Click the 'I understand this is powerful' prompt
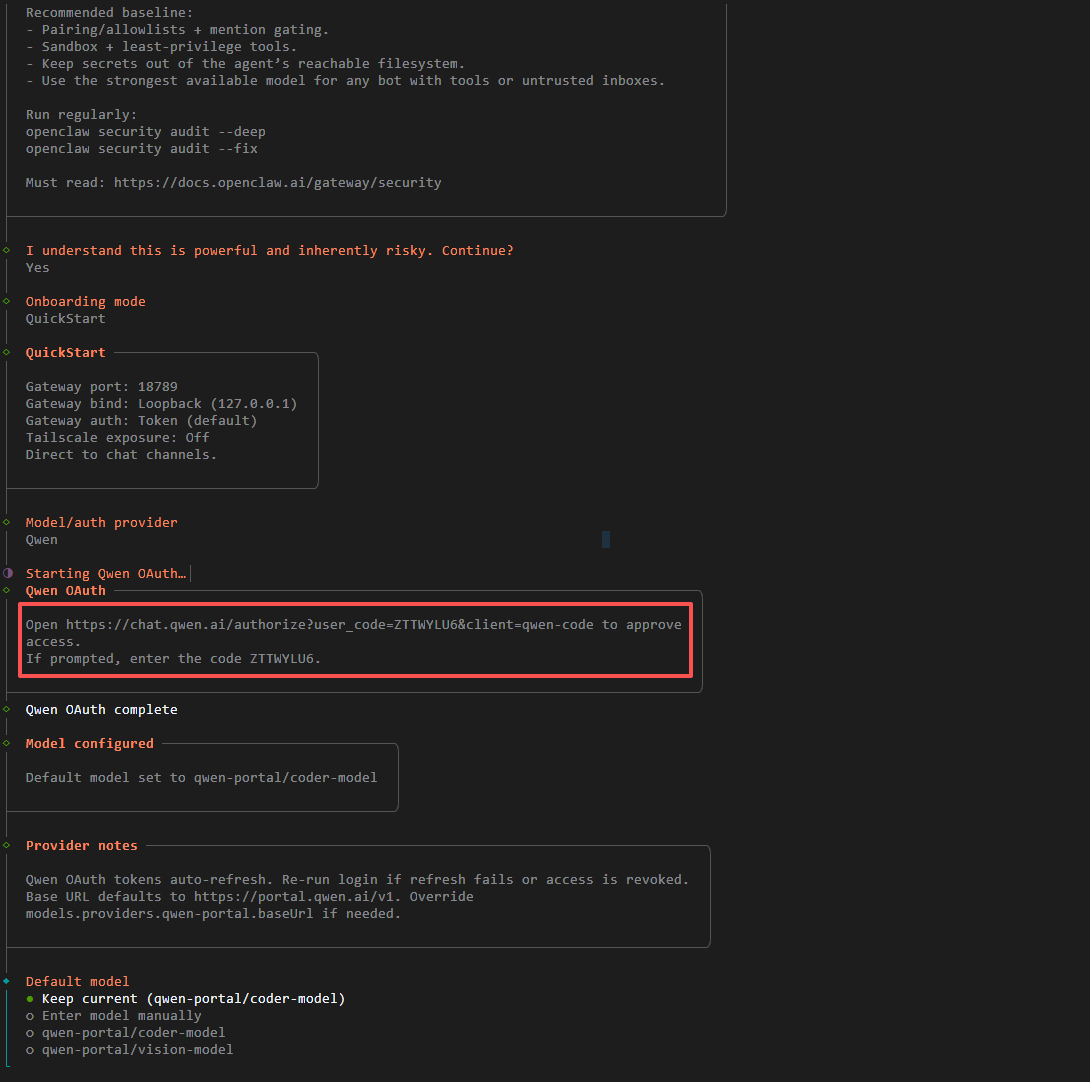The height and width of the screenshot is (1082, 1090). pyautogui.click(x=270, y=250)
